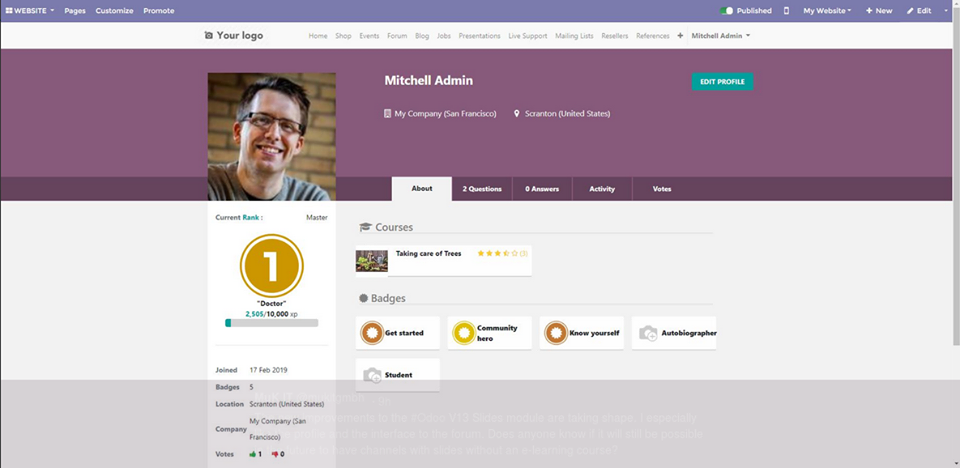Click the Community hero badge label
This screenshot has width=960, height=468.
(497, 333)
